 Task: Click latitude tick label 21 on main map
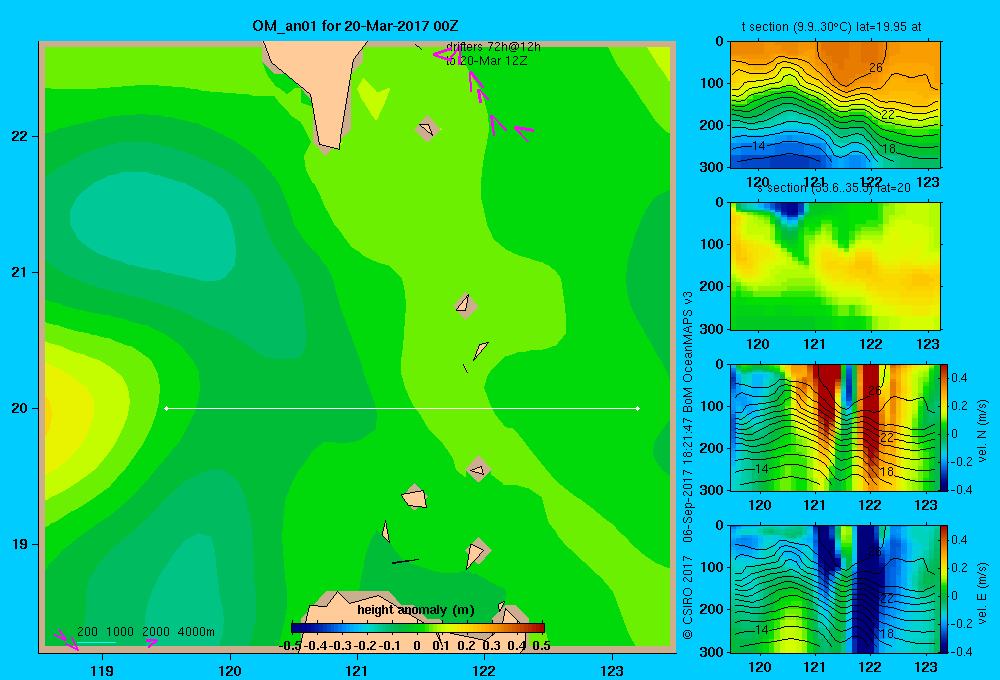pos(20,272)
